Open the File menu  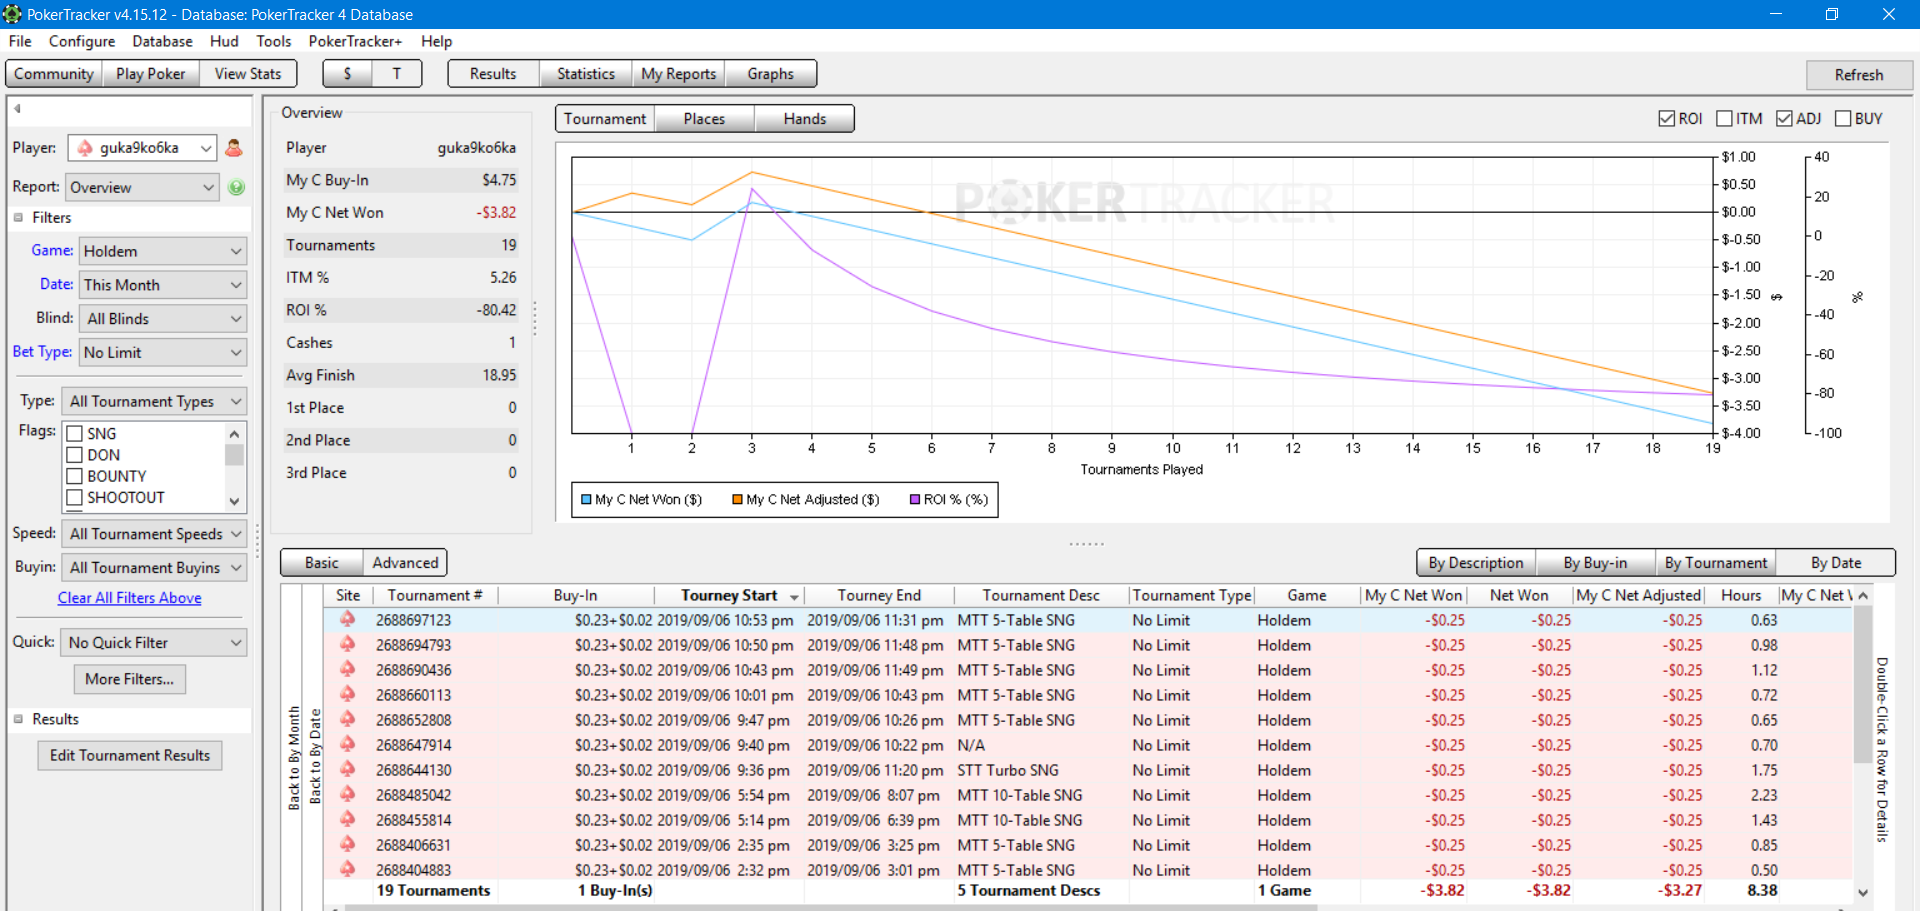pos(20,41)
